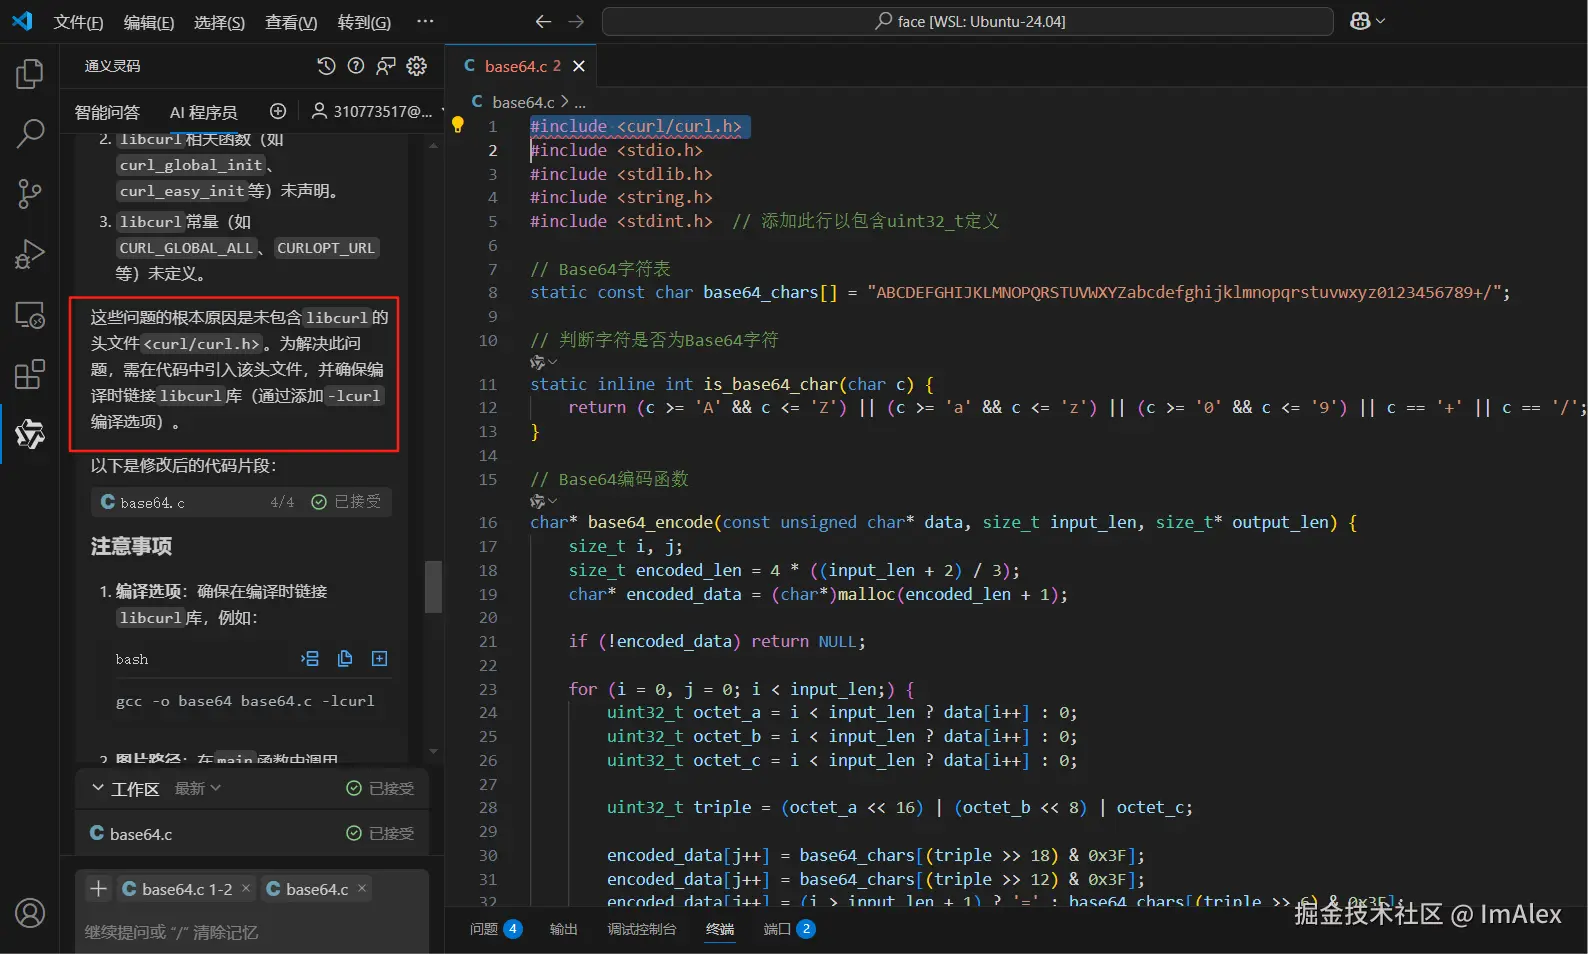This screenshot has height=954, width=1588.
Task: Click the chat panel vertical scrollbar thumb
Action: 433,586
